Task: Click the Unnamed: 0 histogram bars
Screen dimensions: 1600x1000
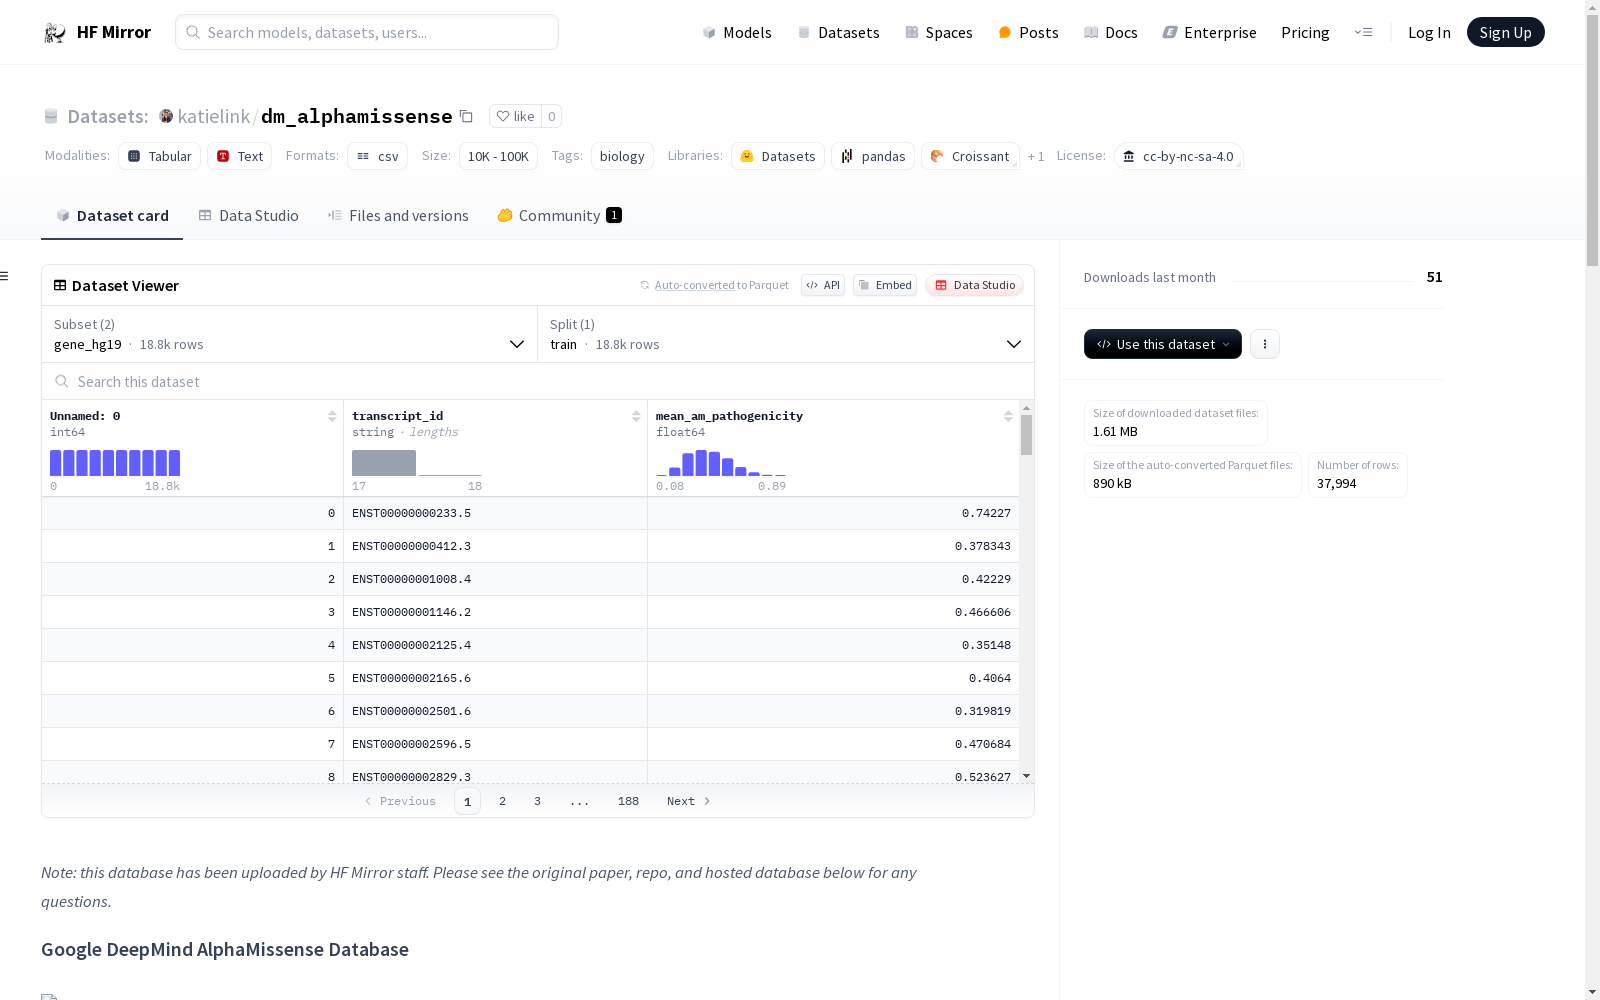Action: [x=115, y=463]
